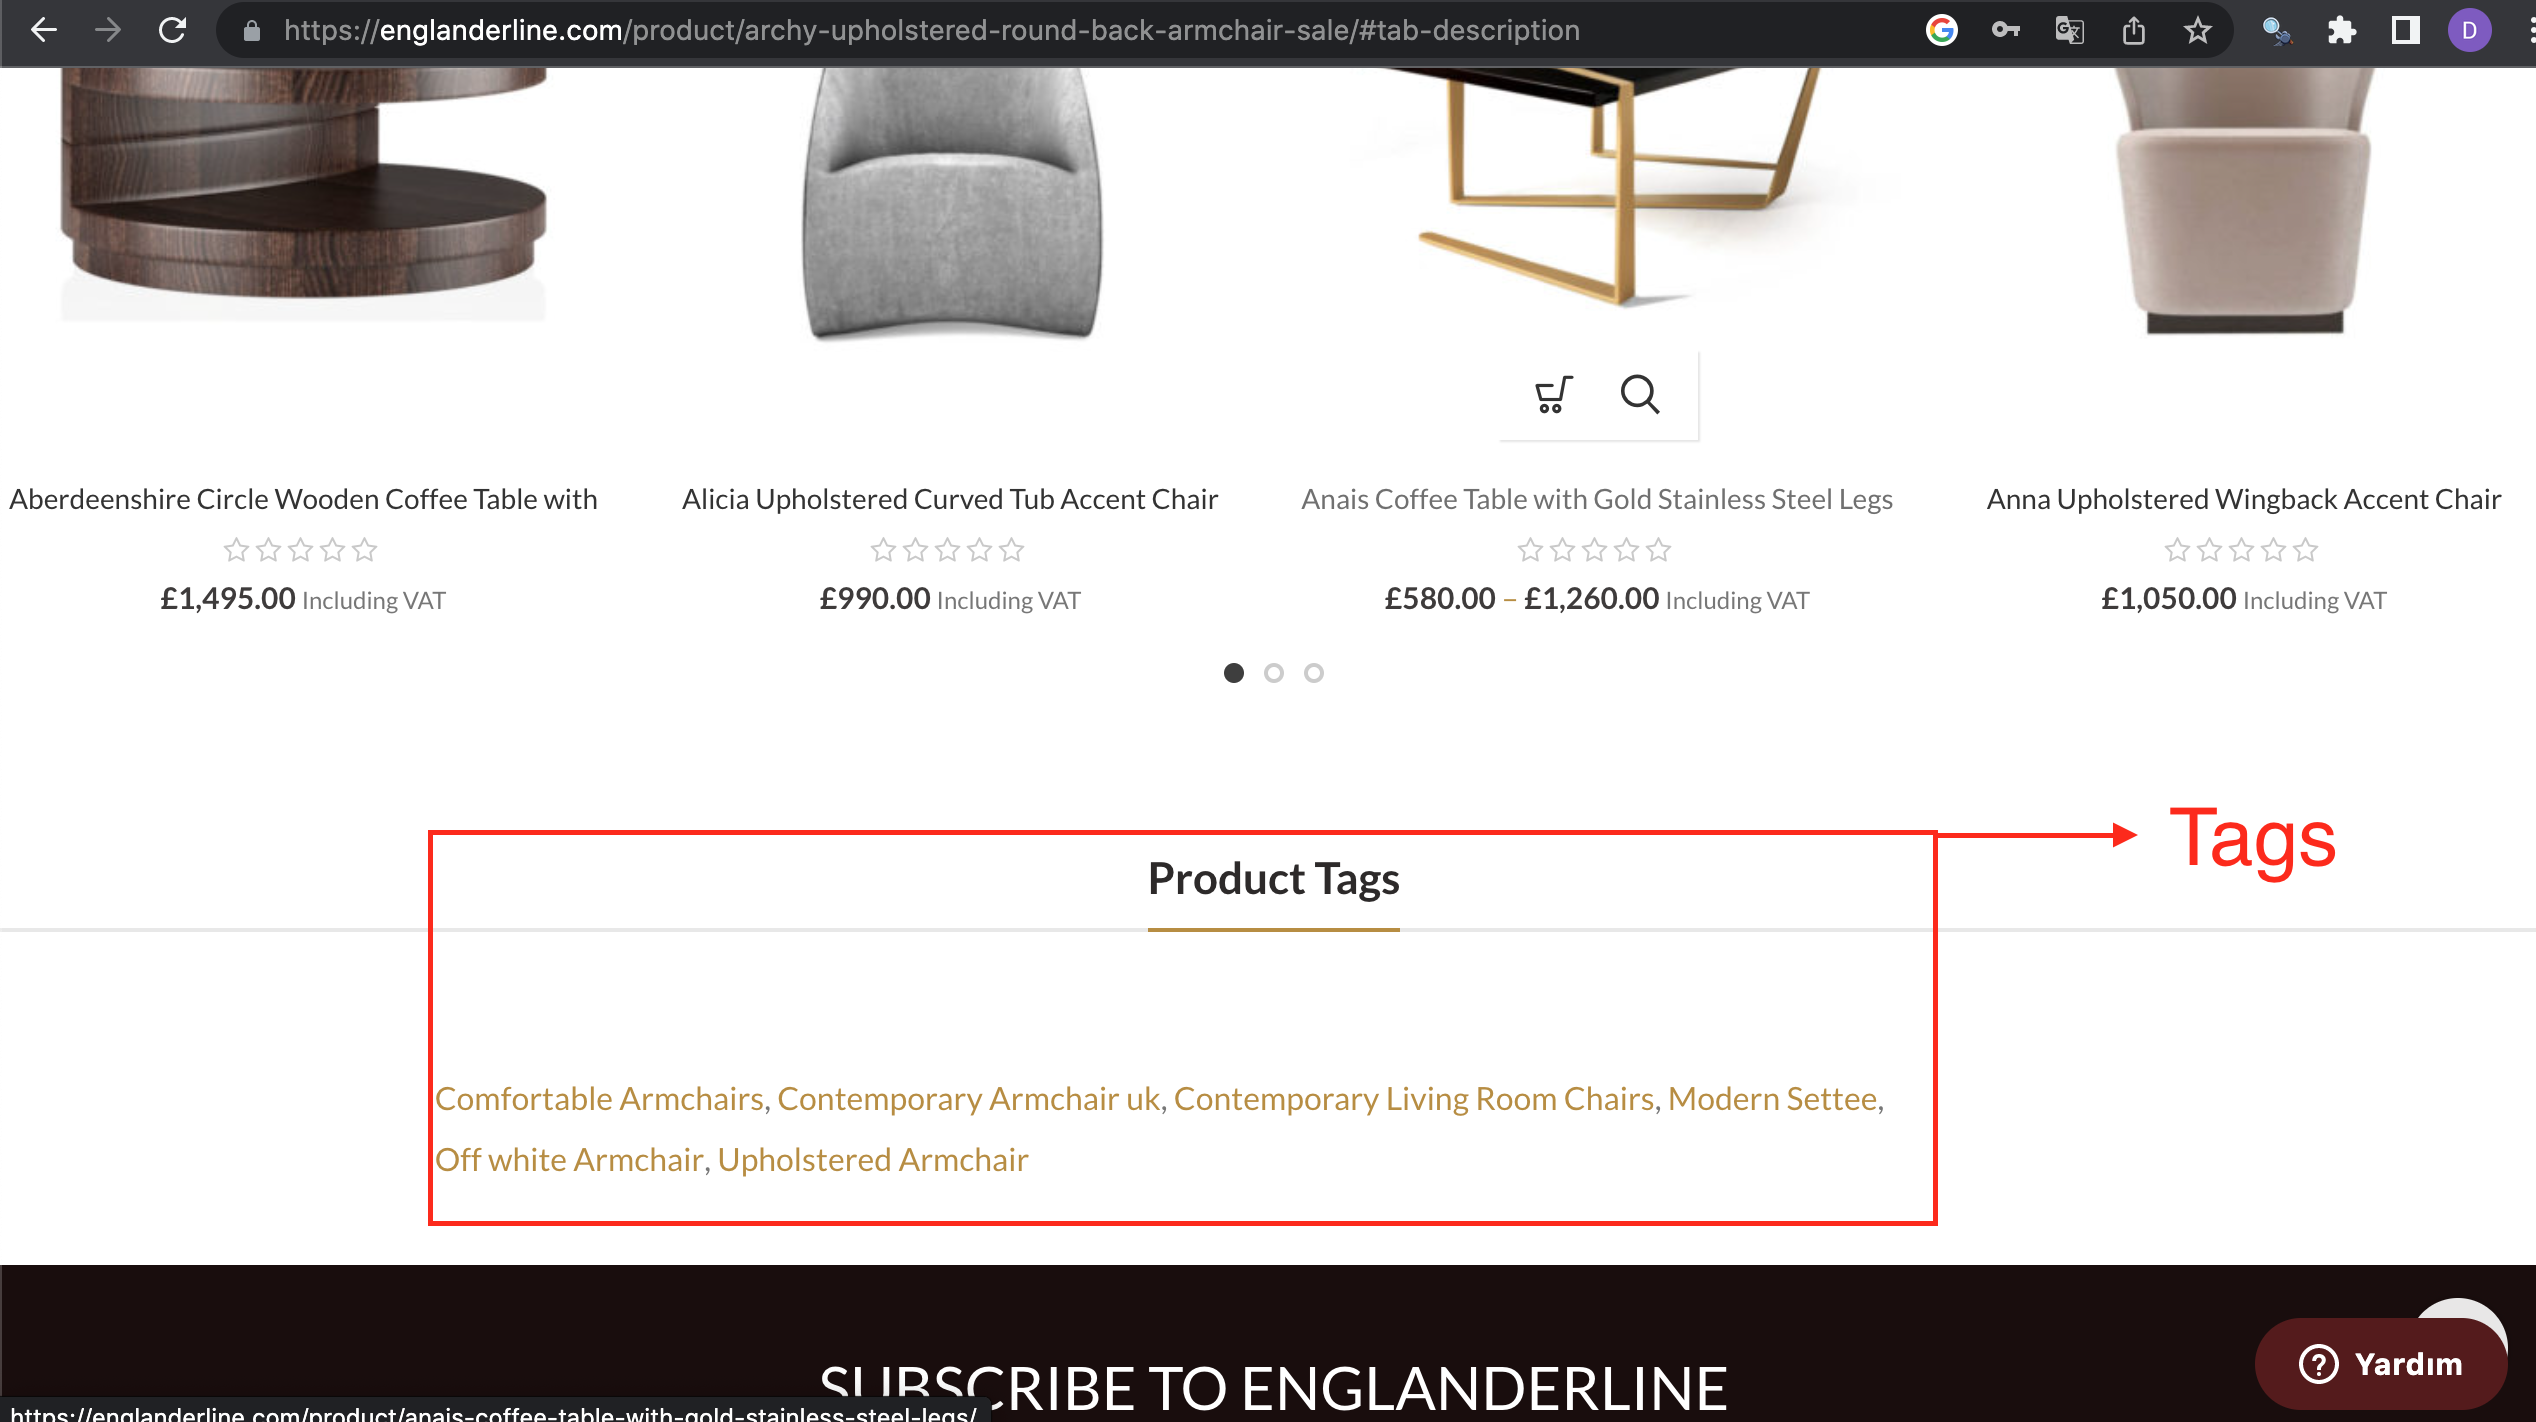Reload the page with refresh icon

click(x=172, y=30)
